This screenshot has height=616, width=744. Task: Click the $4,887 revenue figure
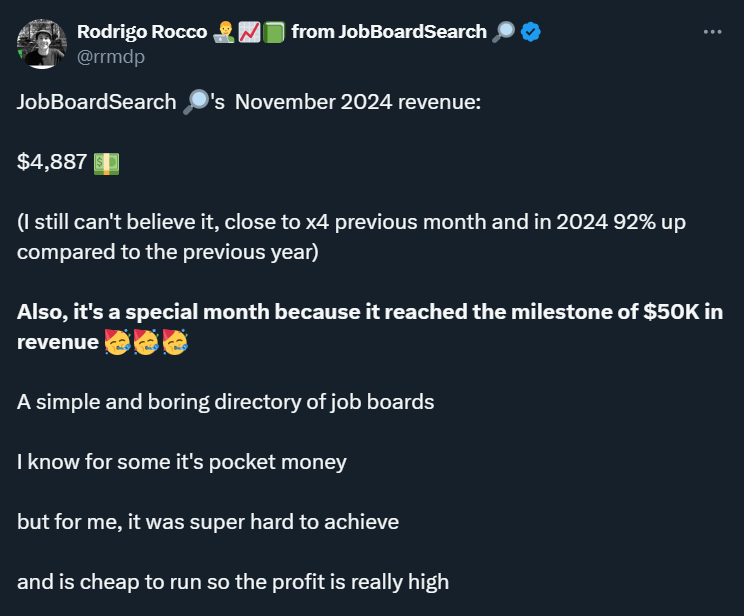52,162
